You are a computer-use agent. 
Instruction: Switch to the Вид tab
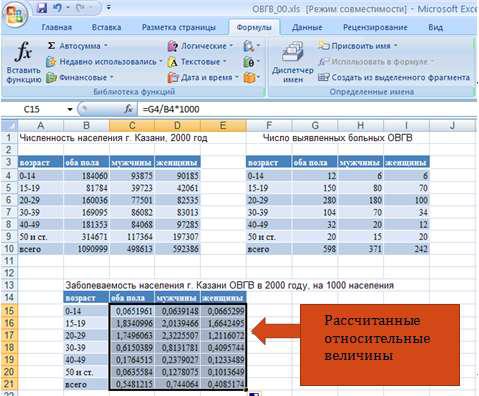(435, 27)
